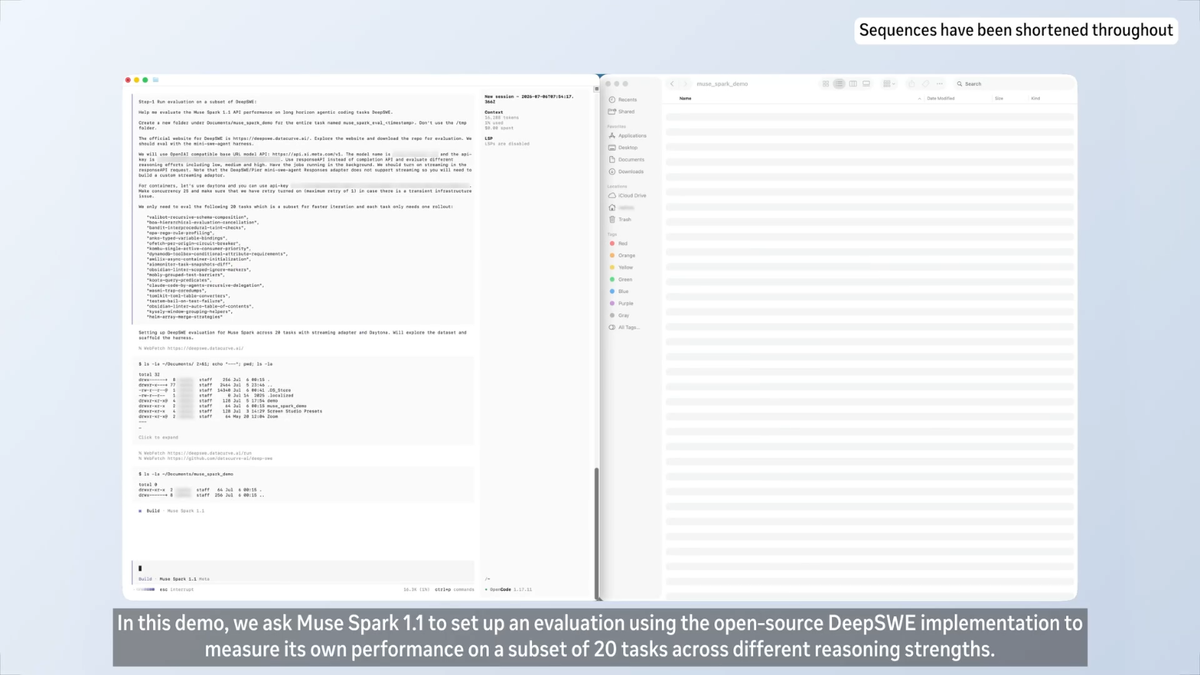
Task: Click the 'New session' title in side panel
Action: click(x=529, y=99)
